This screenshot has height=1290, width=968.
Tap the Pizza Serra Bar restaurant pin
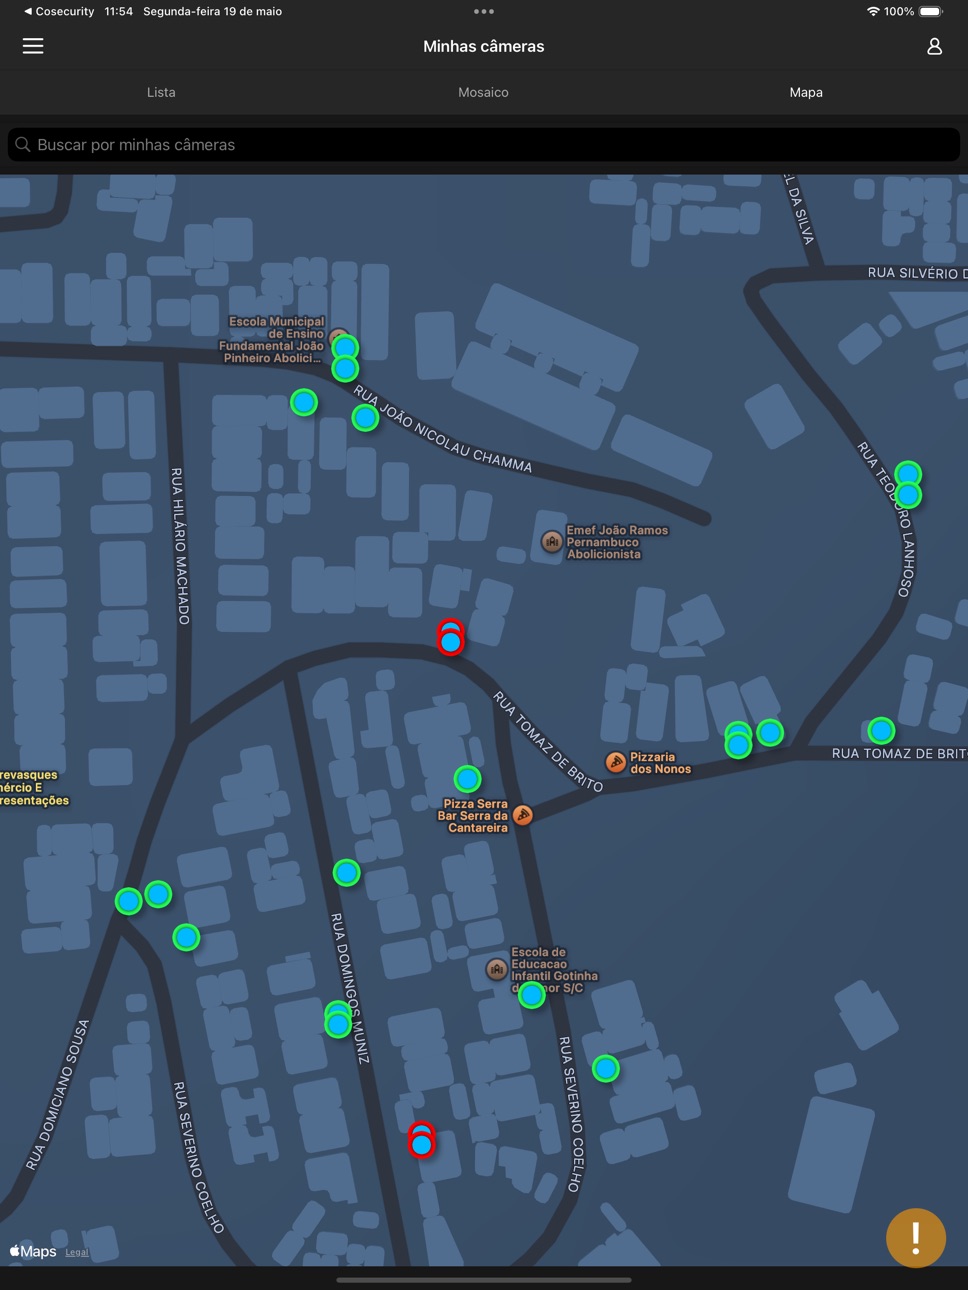coord(522,815)
